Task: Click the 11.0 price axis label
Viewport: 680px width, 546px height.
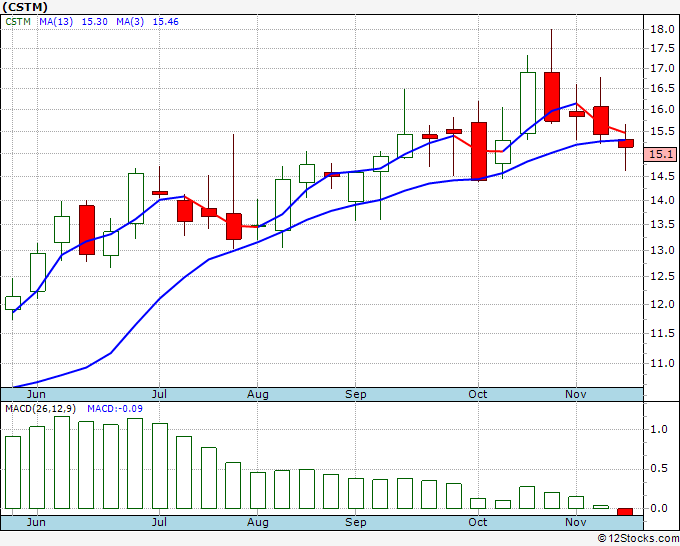Action: [662, 363]
